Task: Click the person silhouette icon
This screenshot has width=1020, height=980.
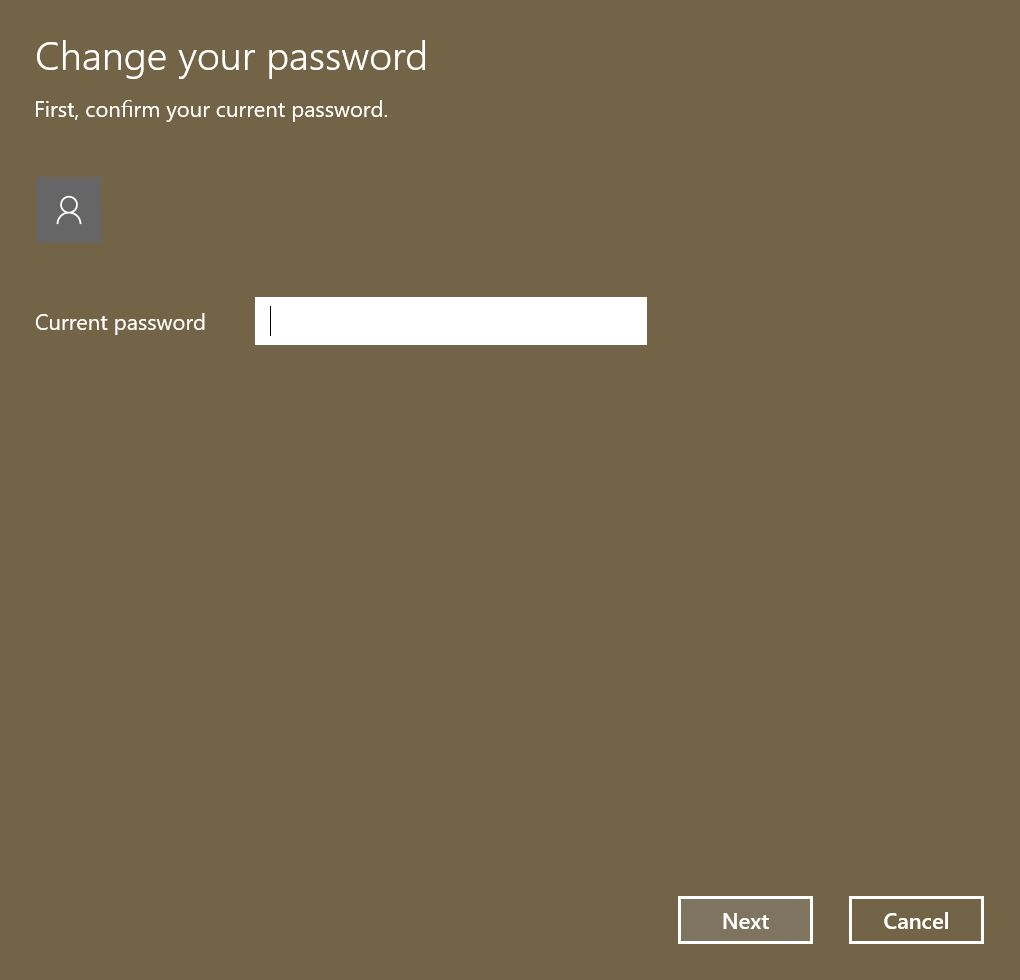Action: pos(69,210)
